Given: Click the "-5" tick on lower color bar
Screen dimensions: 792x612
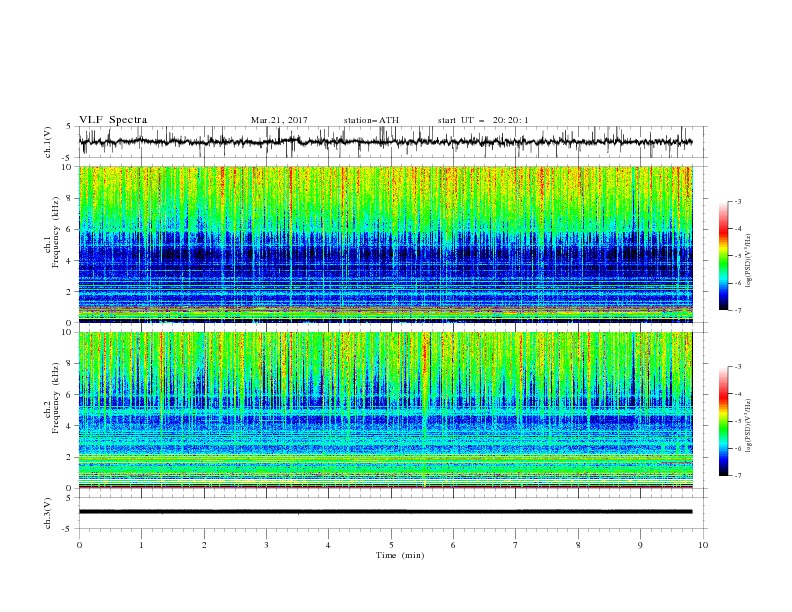Looking at the screenshot, I should point(737,421).
